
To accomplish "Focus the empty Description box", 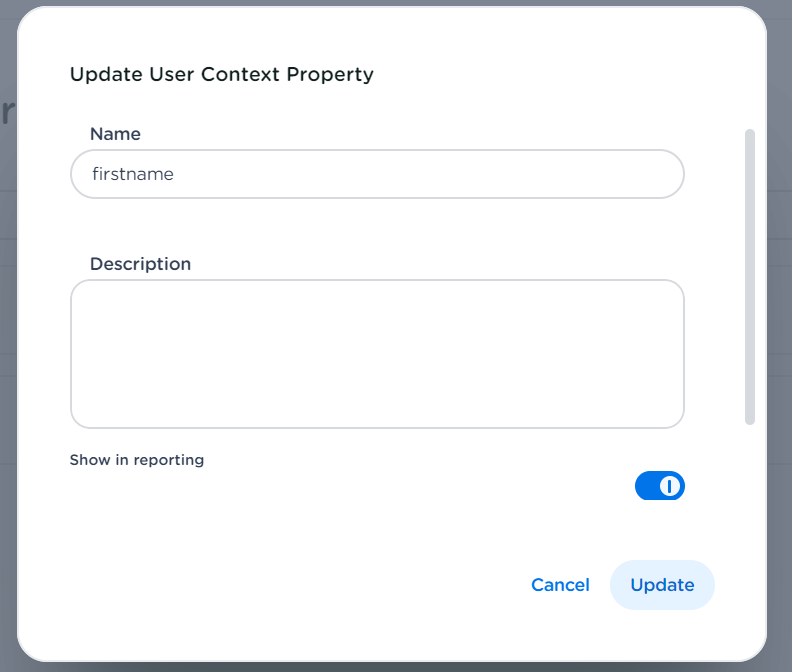I will pos(377,354).
